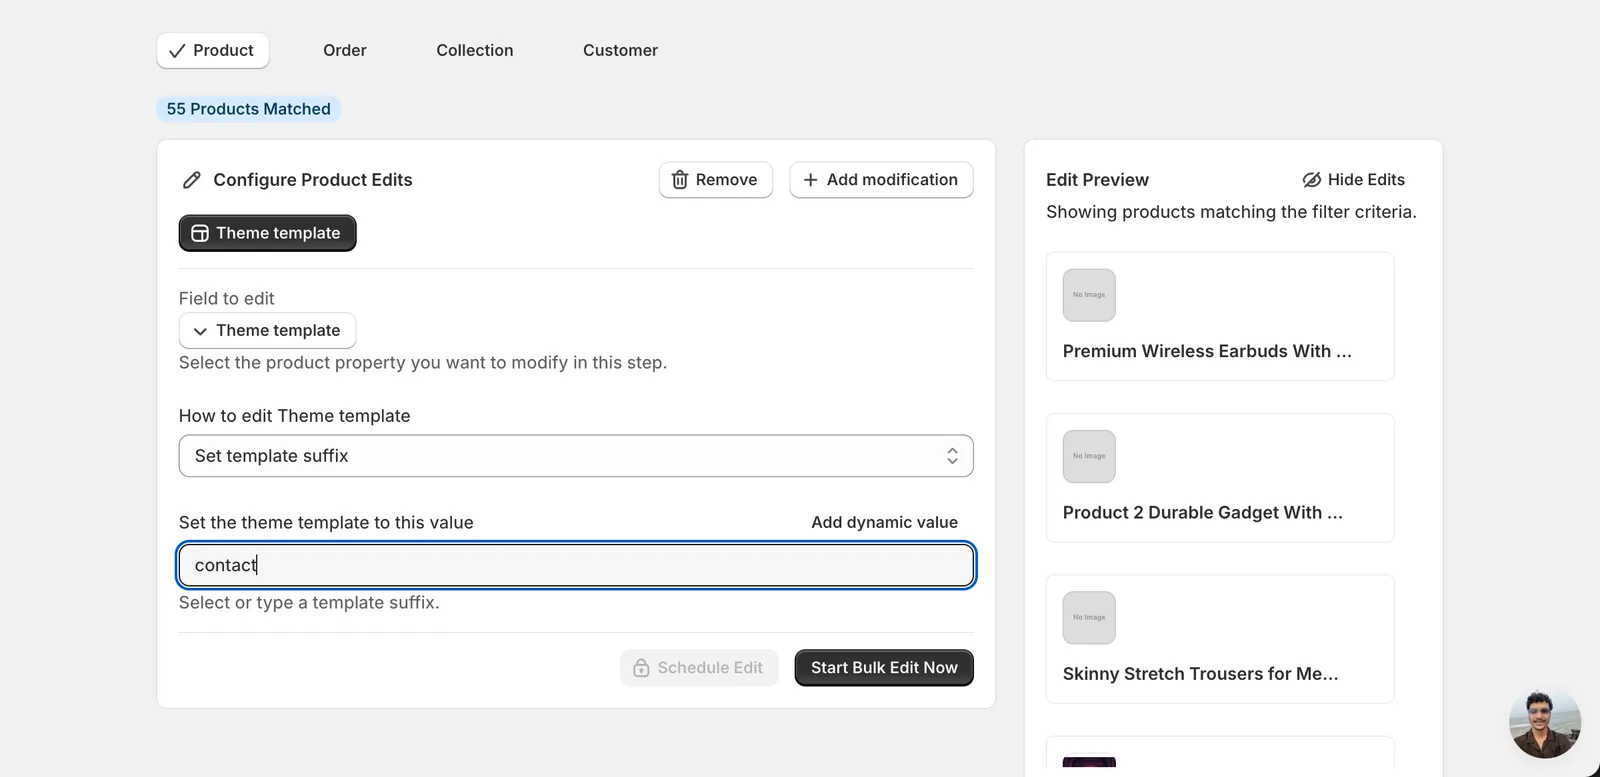
Task: Click the 55 Products Matched badge
Action: click(248, 109)
